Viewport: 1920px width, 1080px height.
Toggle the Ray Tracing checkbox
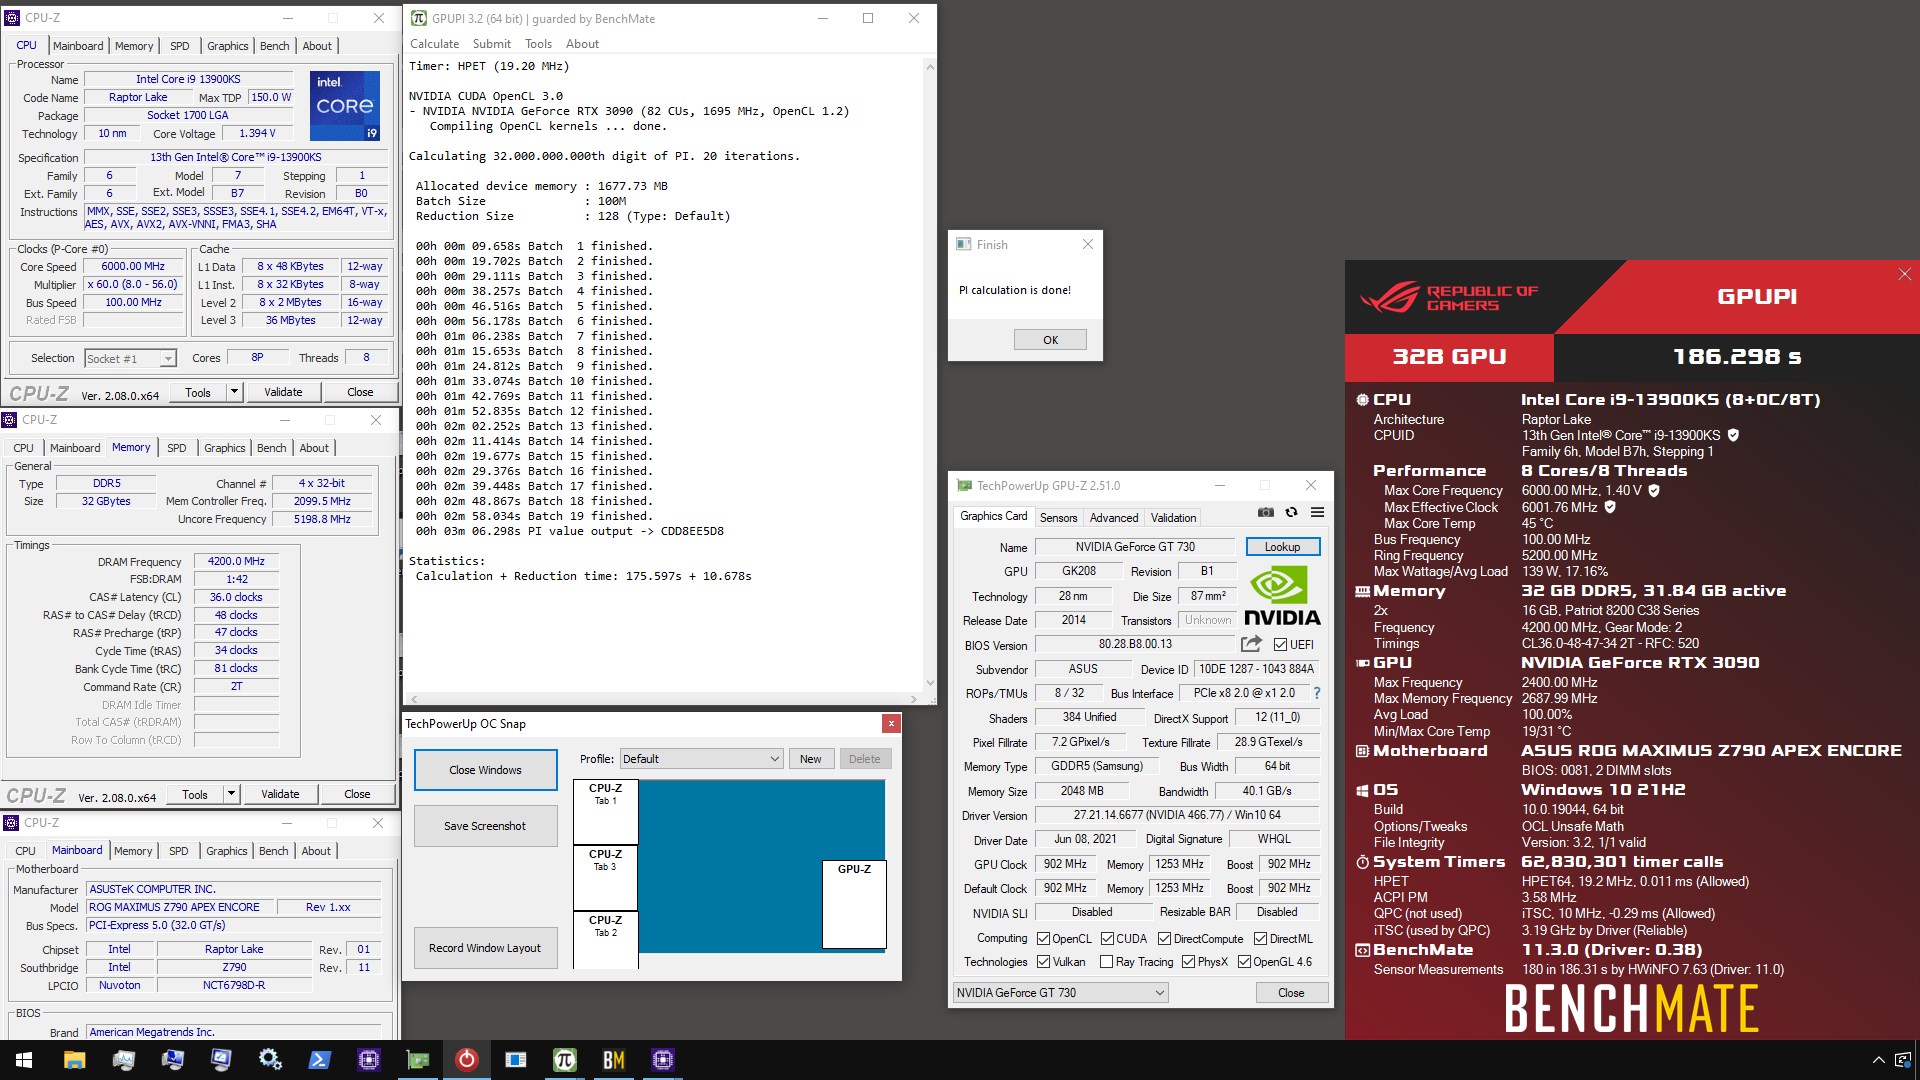1106,962
